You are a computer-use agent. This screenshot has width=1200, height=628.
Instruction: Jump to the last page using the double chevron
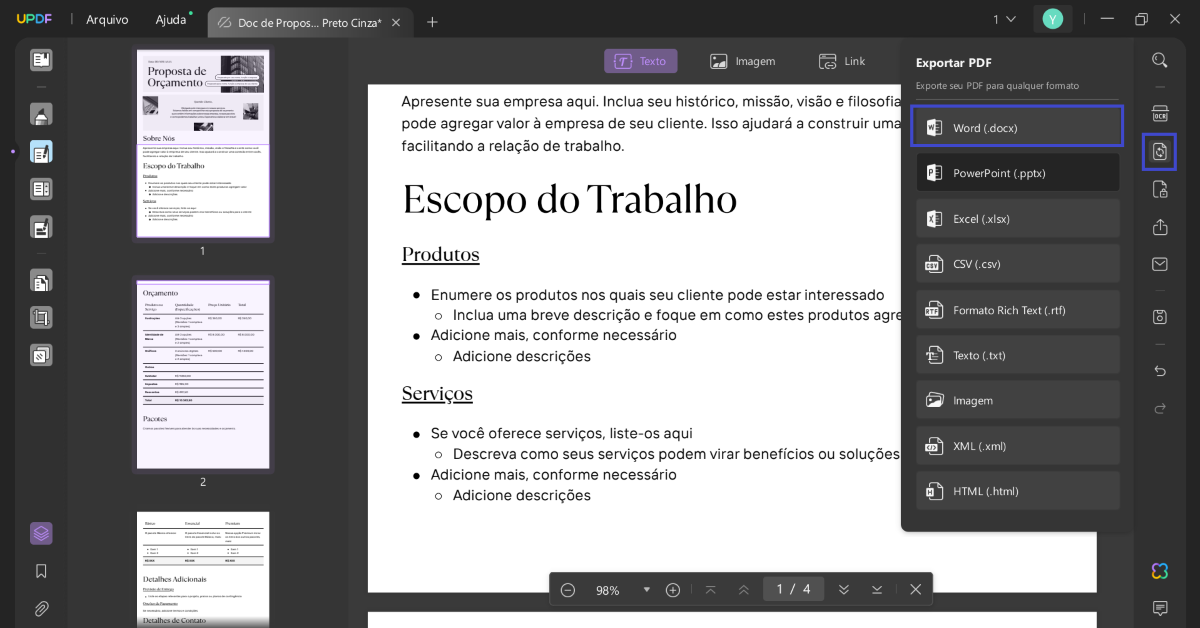(x=844, y=589)
